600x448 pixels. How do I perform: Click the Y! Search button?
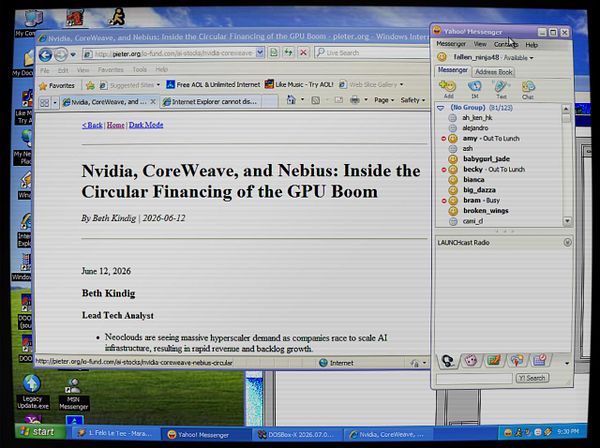click(x=532, y=378)
